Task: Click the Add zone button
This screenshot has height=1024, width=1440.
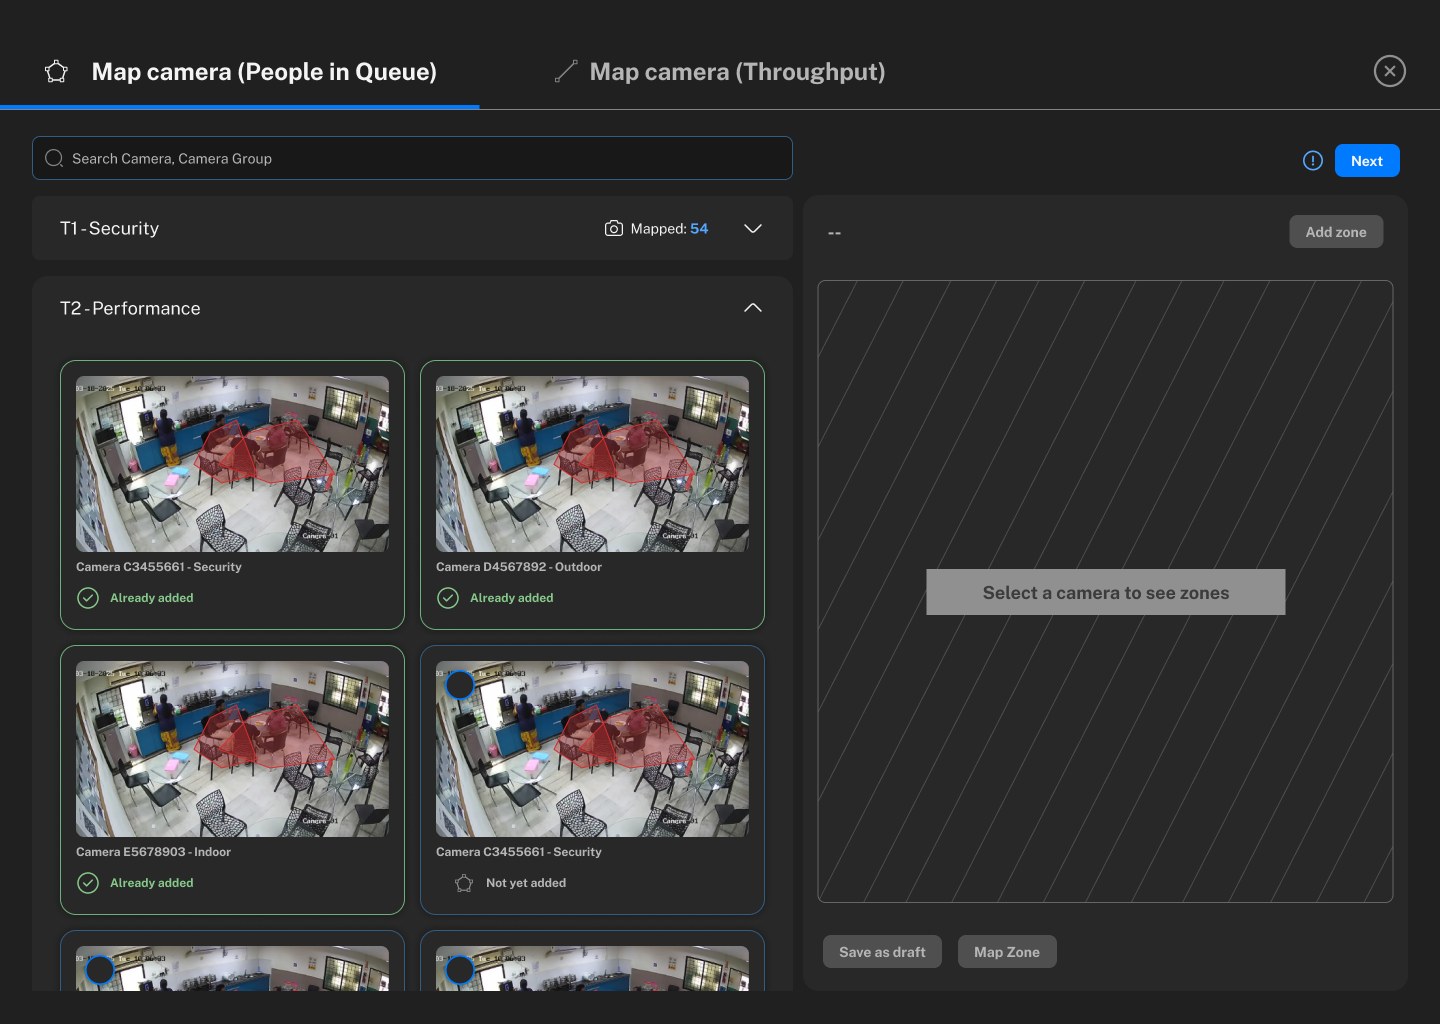Action: pyautogui.click(x=1336, y=232)
